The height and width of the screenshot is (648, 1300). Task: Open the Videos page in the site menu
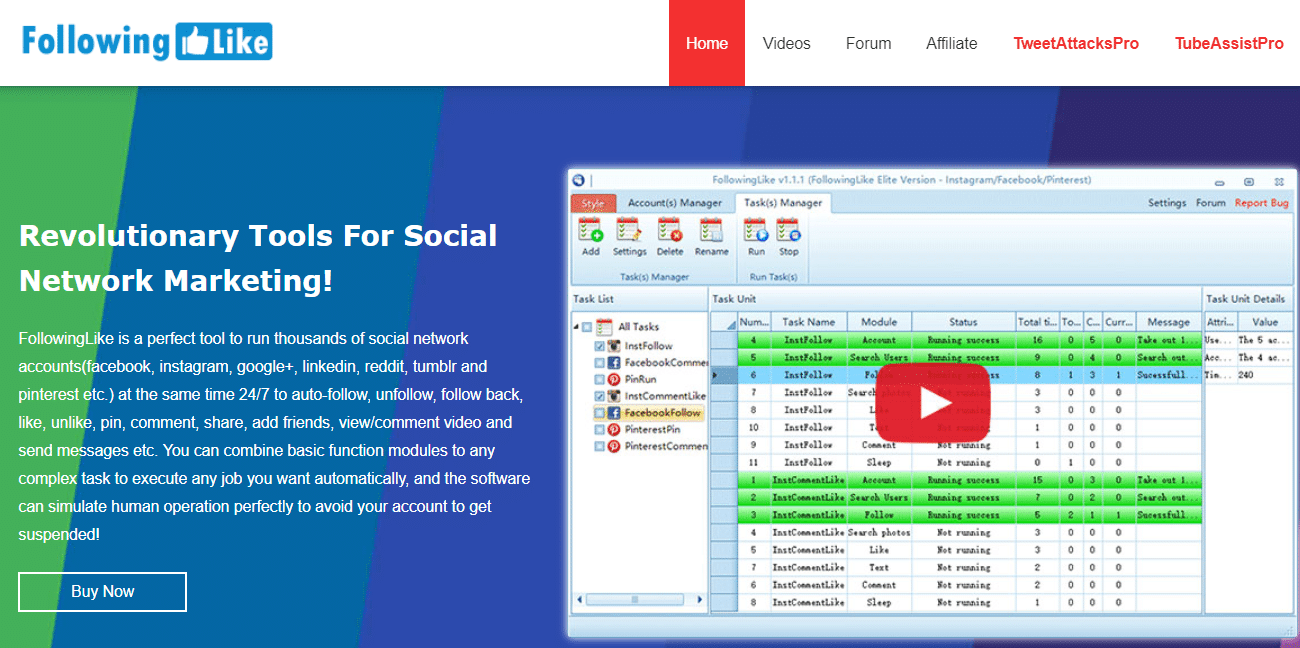(787, 43)
